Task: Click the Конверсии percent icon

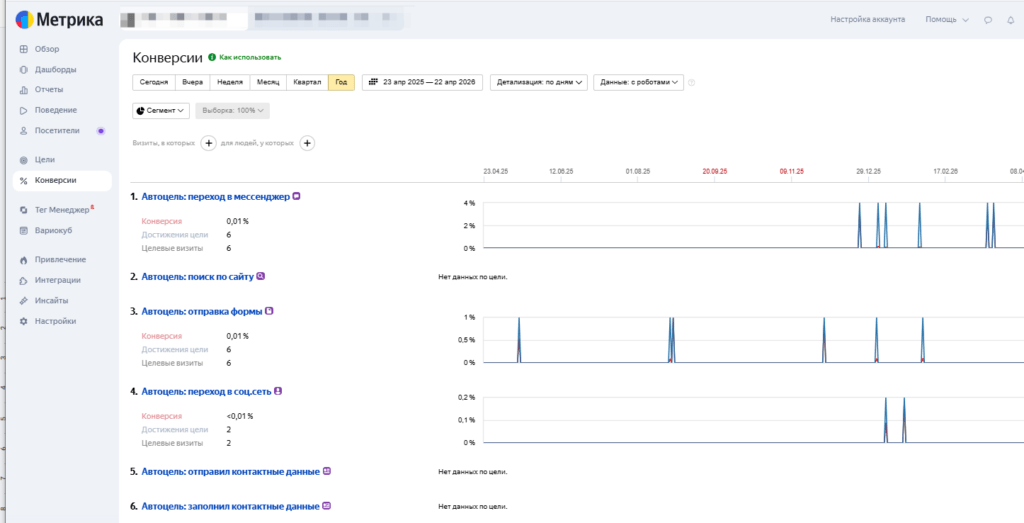Action: point(24,181)
